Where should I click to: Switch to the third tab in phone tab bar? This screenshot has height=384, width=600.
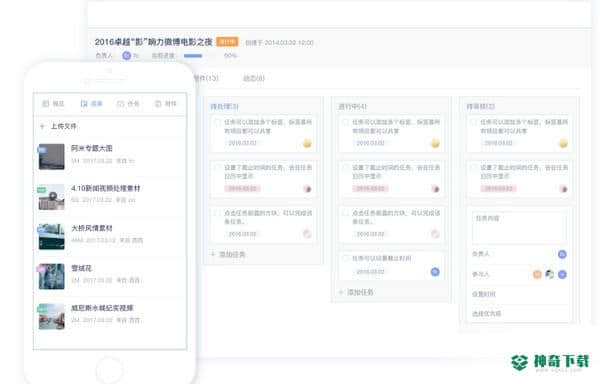(128, 104)
